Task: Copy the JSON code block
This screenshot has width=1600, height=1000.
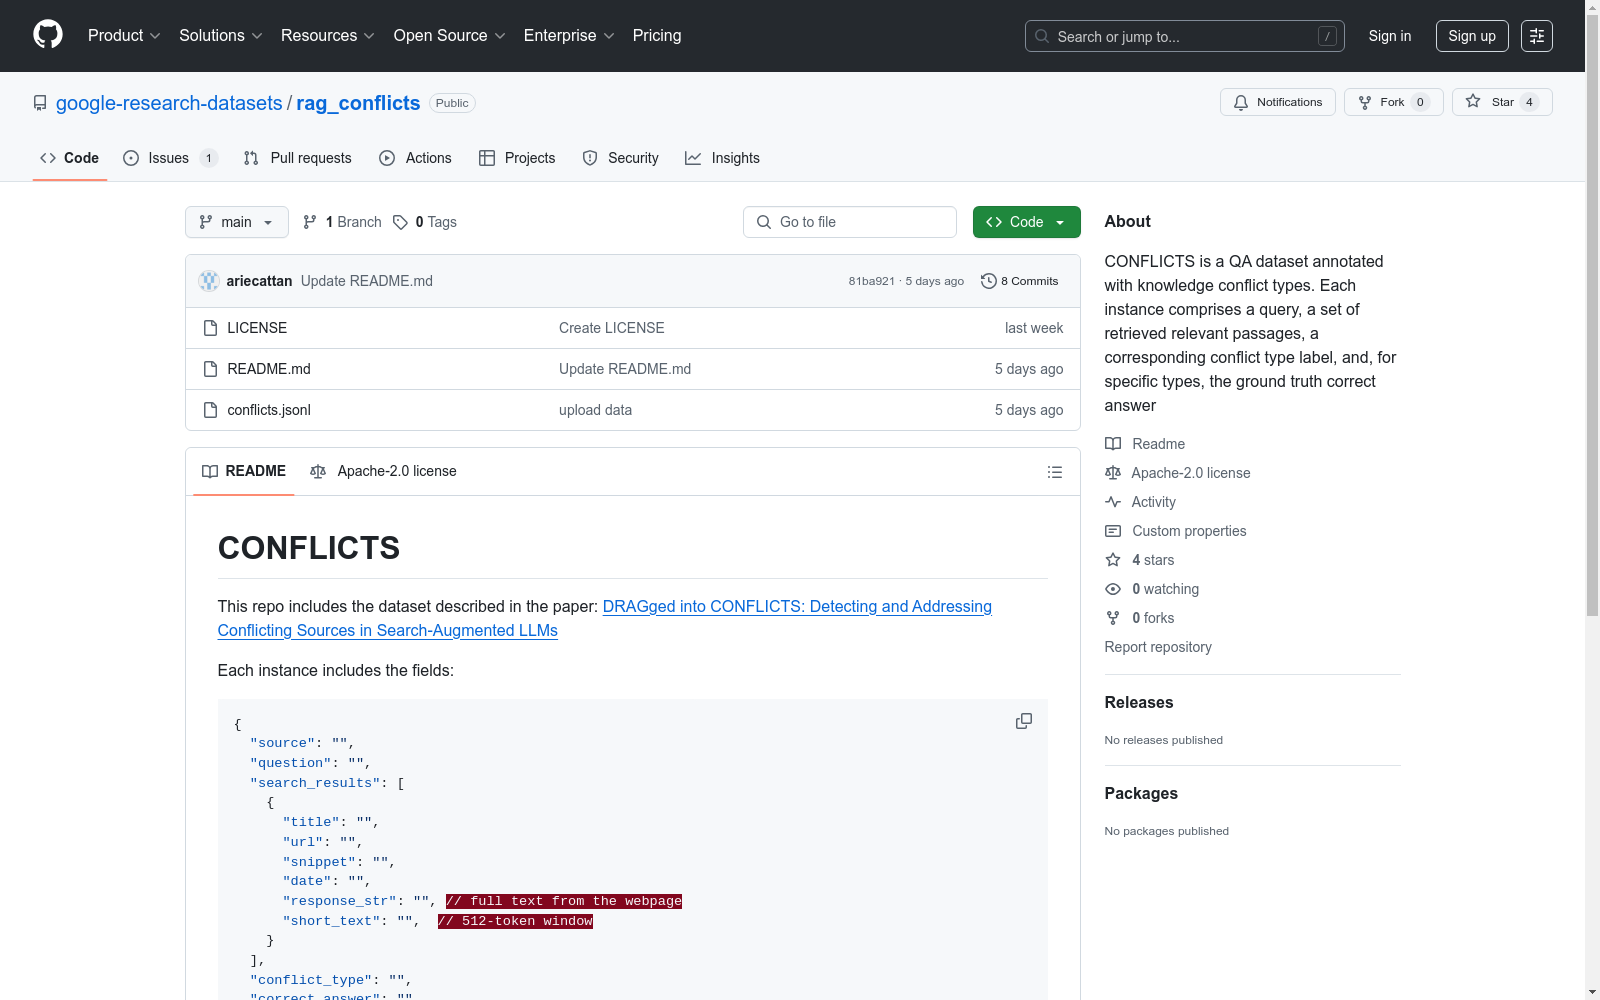Action: 1024,721
